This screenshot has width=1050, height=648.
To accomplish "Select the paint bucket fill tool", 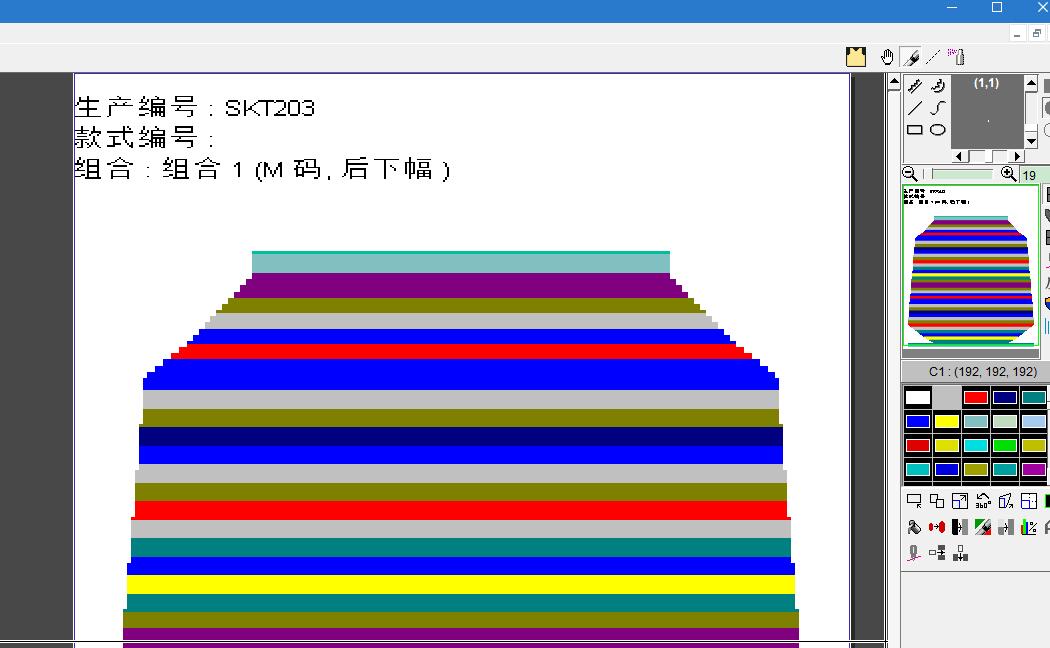I will 914,528.
